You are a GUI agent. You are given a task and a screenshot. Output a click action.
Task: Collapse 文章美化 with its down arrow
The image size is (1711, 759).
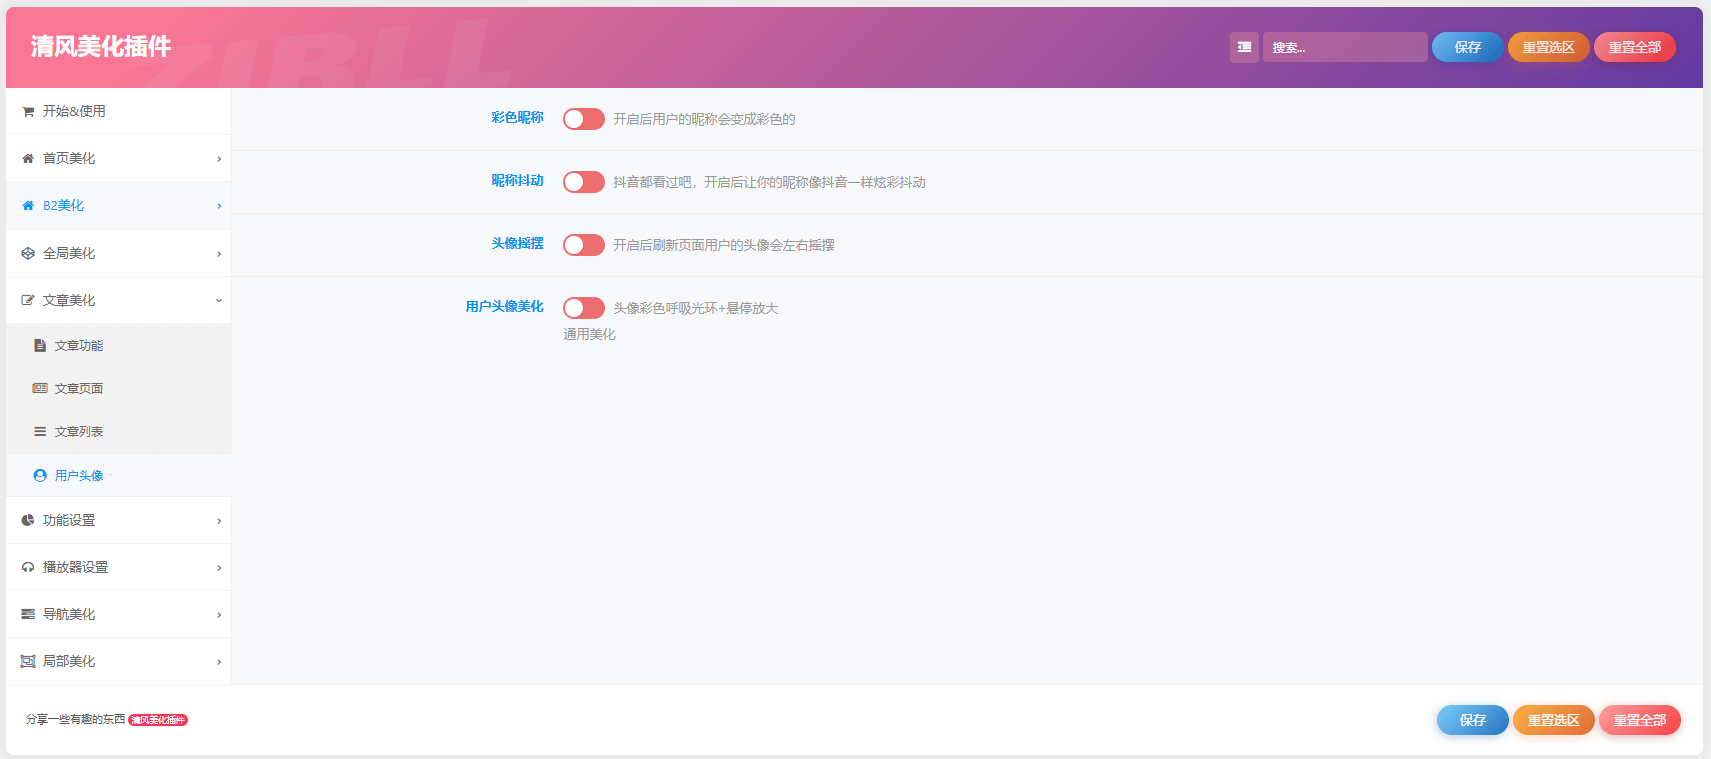tap(219, 300)
